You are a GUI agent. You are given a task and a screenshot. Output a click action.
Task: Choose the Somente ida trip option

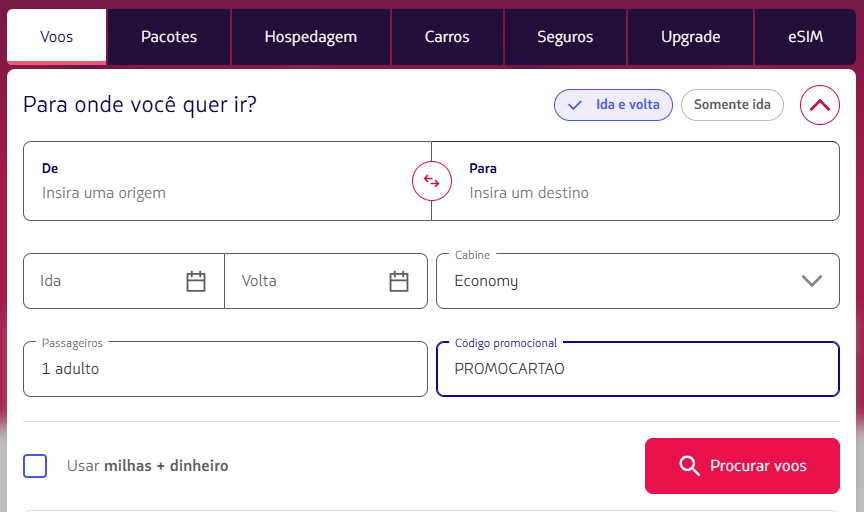[x=732, y=105]
